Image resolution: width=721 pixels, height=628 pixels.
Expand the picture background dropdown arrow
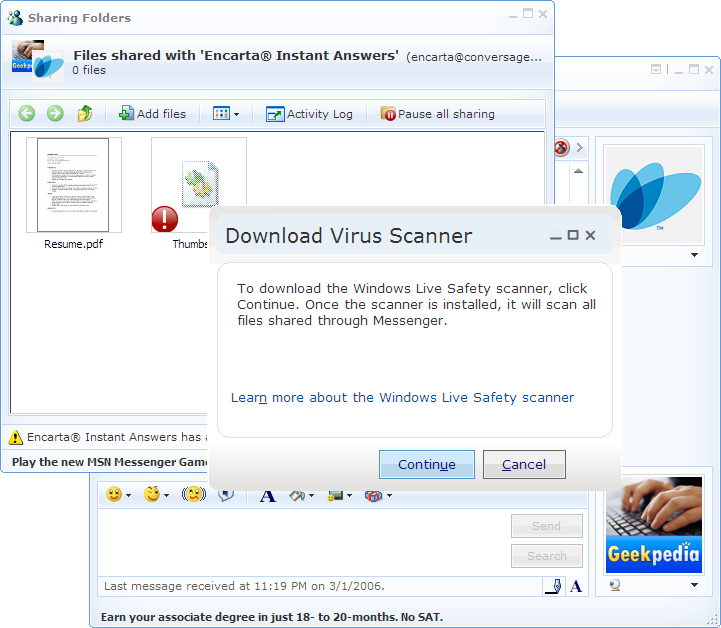pos(349,496)
